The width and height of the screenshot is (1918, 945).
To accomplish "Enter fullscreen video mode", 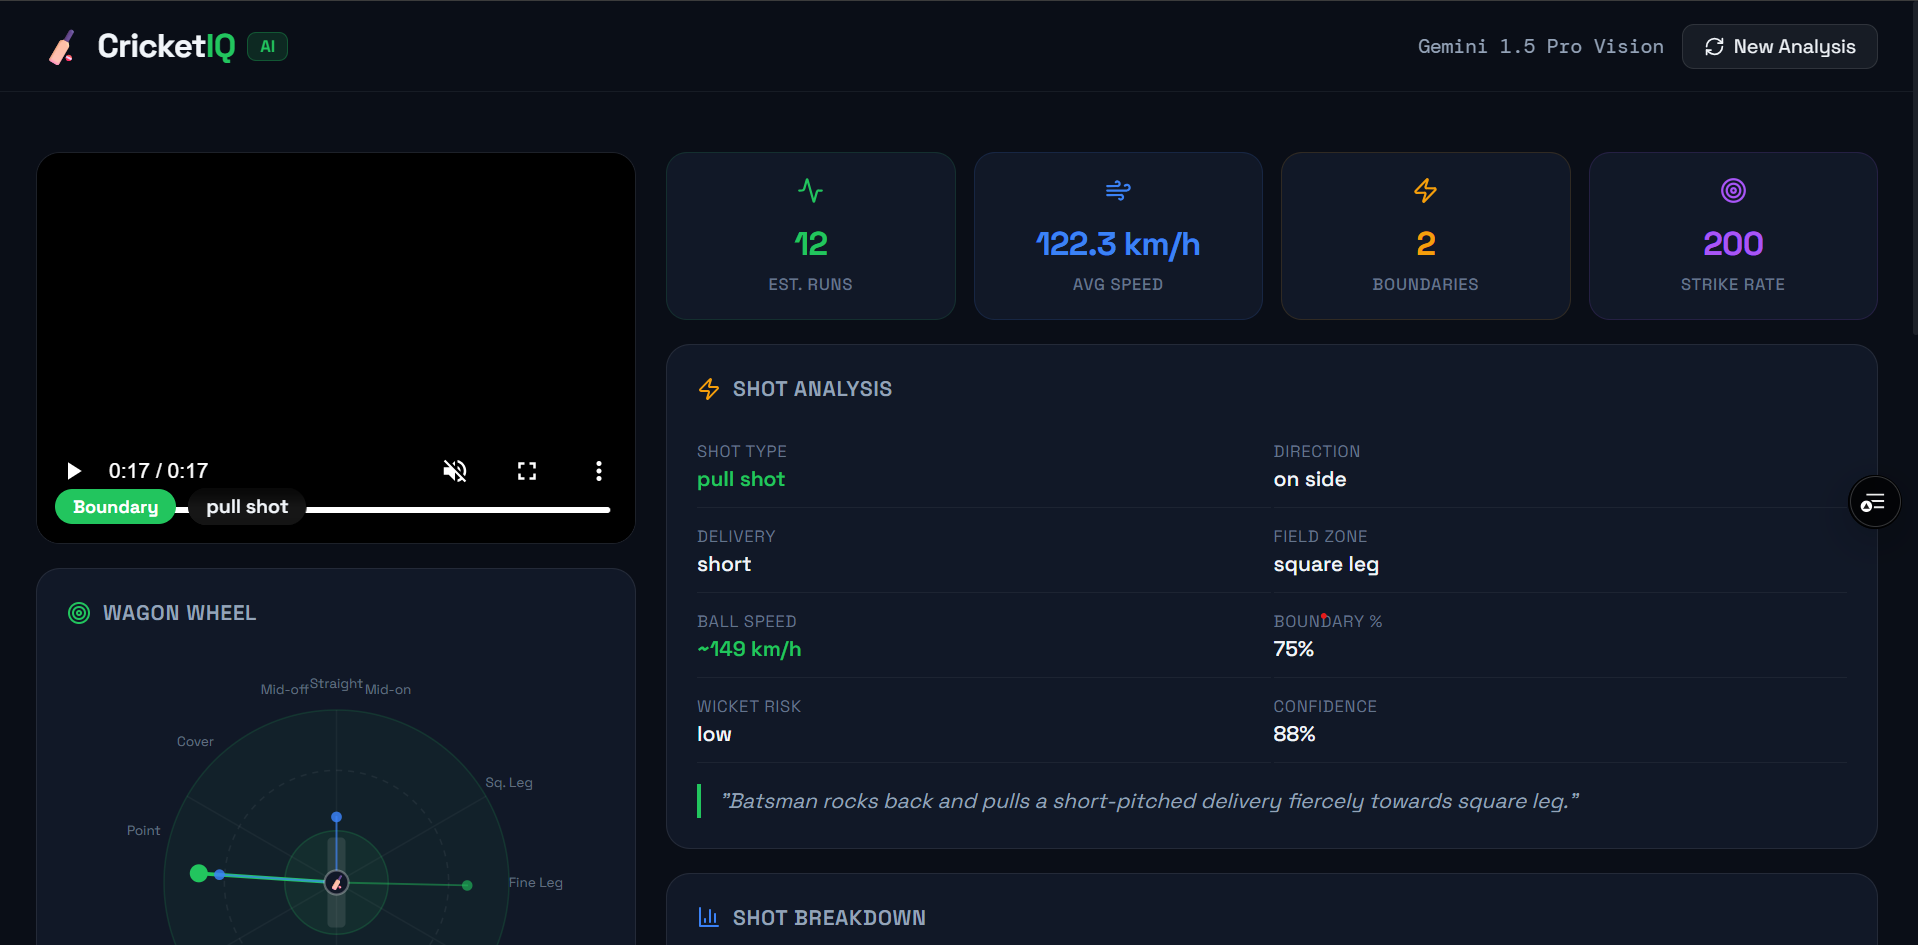I will (527, 471).
